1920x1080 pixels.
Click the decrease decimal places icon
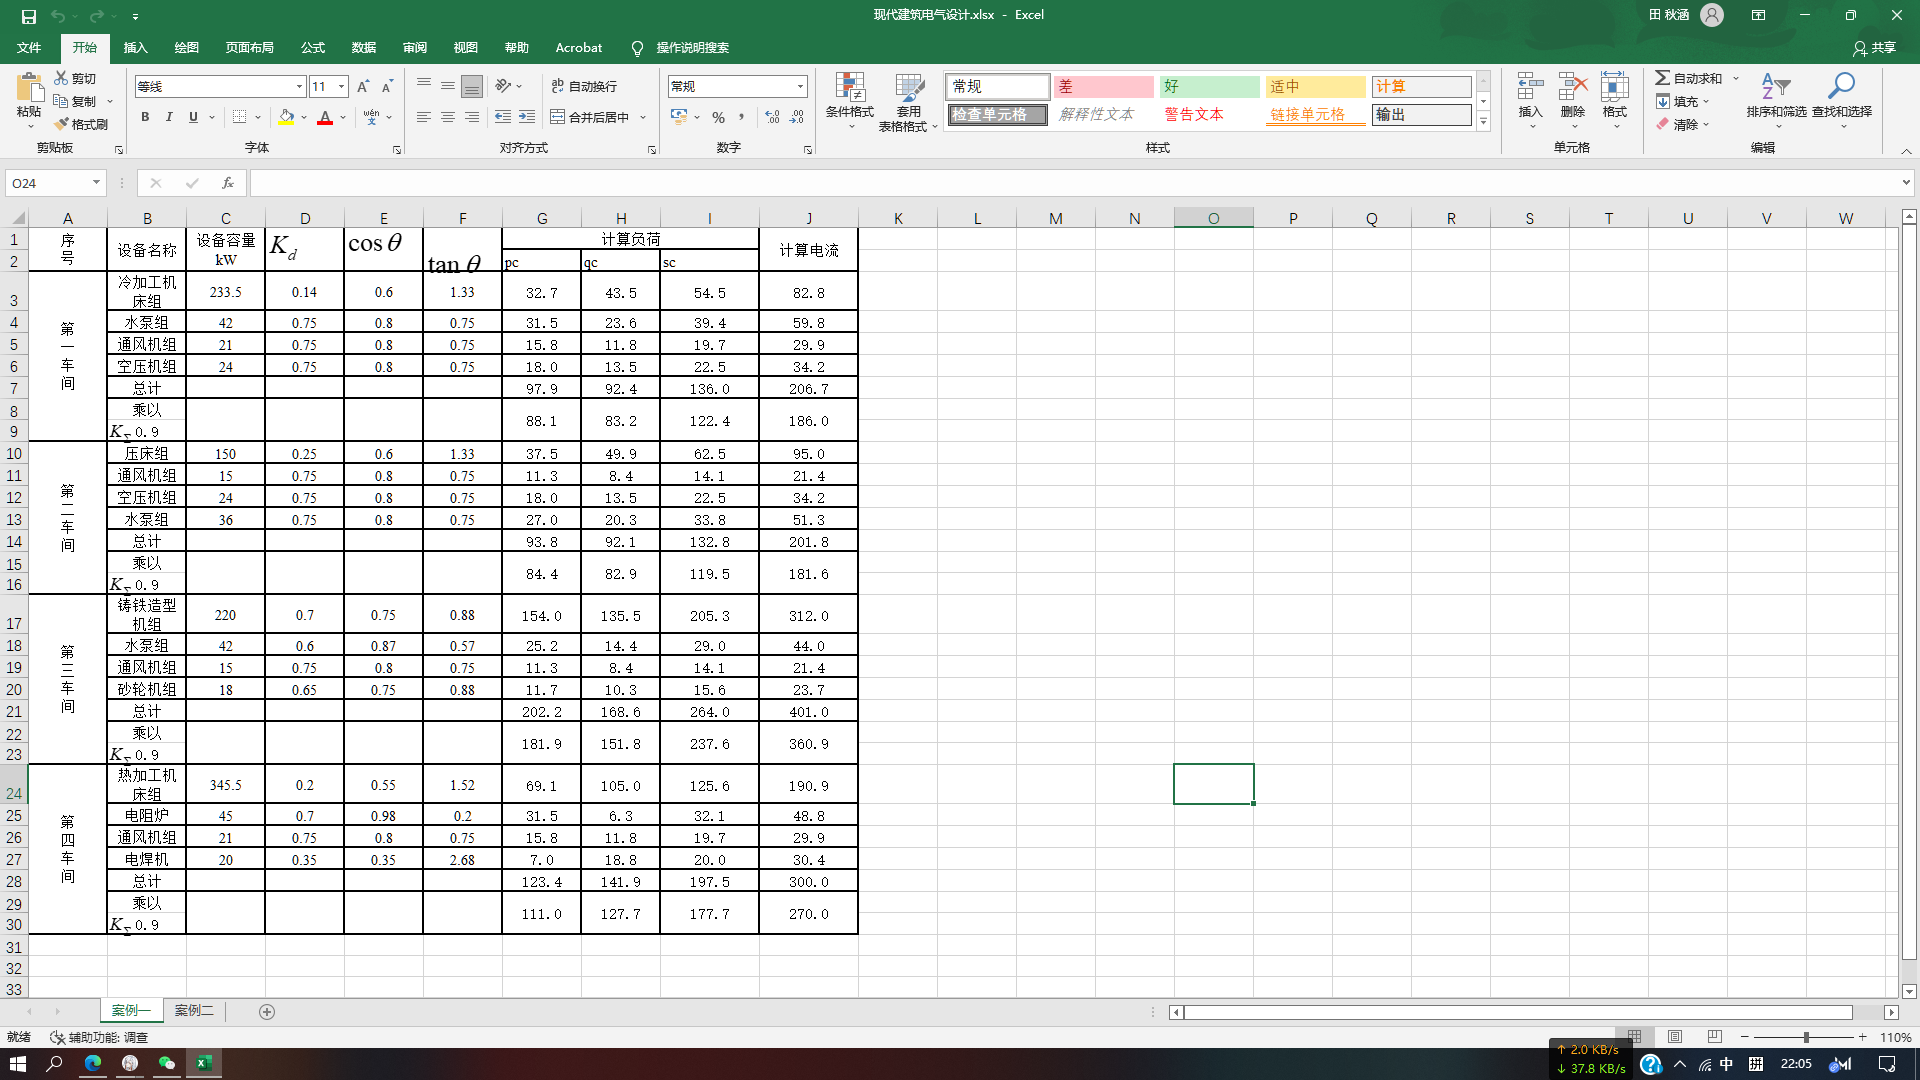(797, 117)
